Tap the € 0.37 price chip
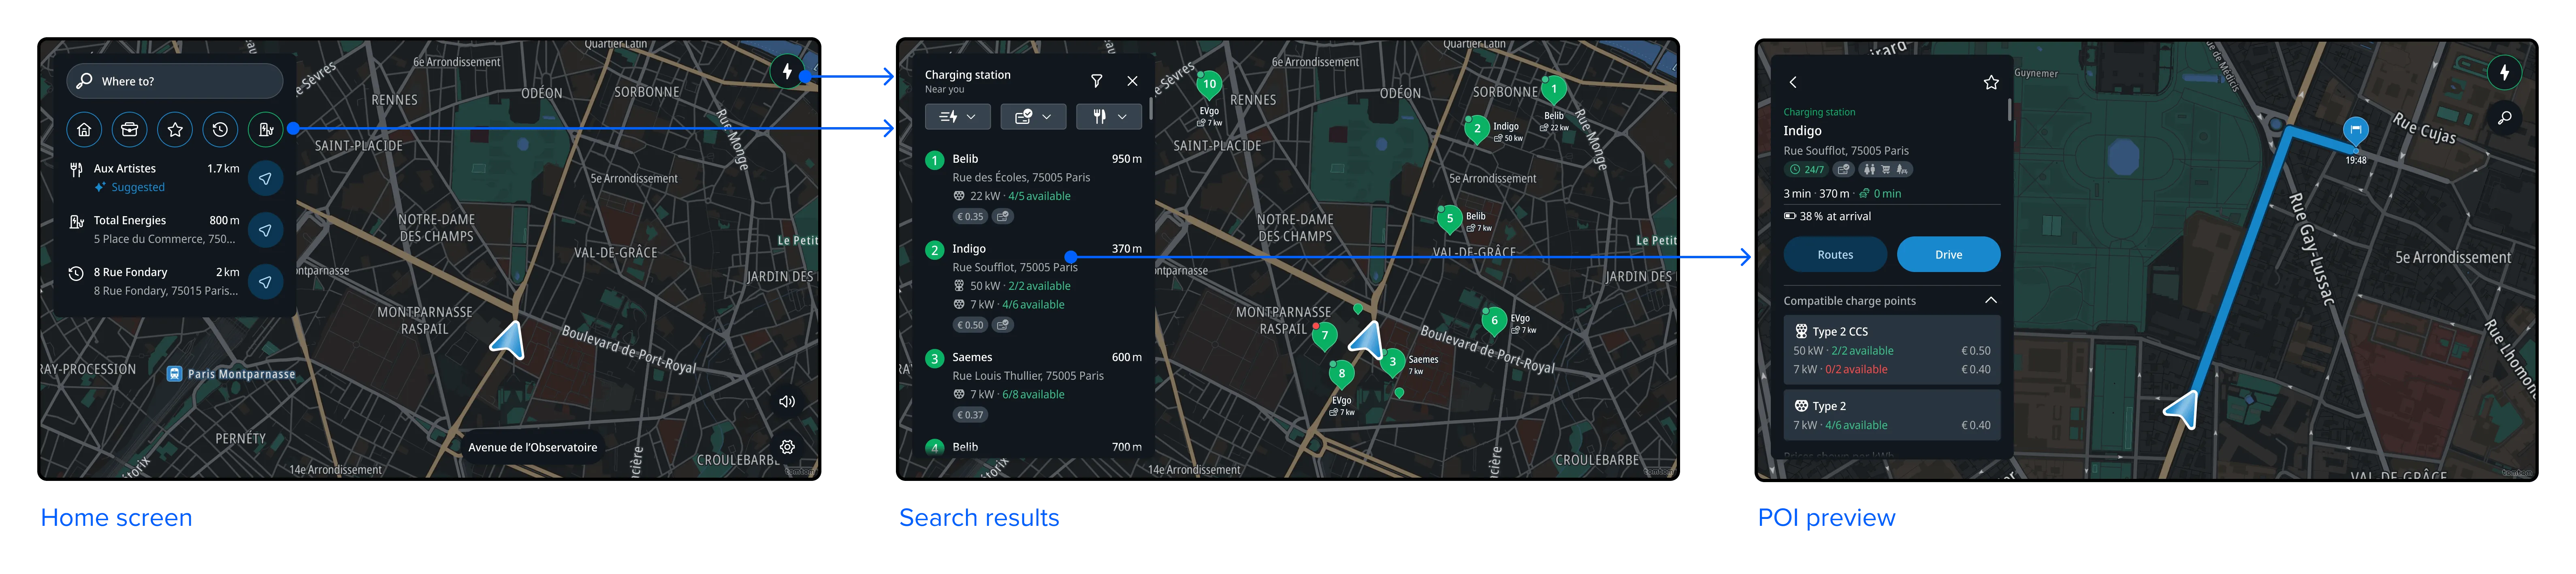 pos(970,415)
